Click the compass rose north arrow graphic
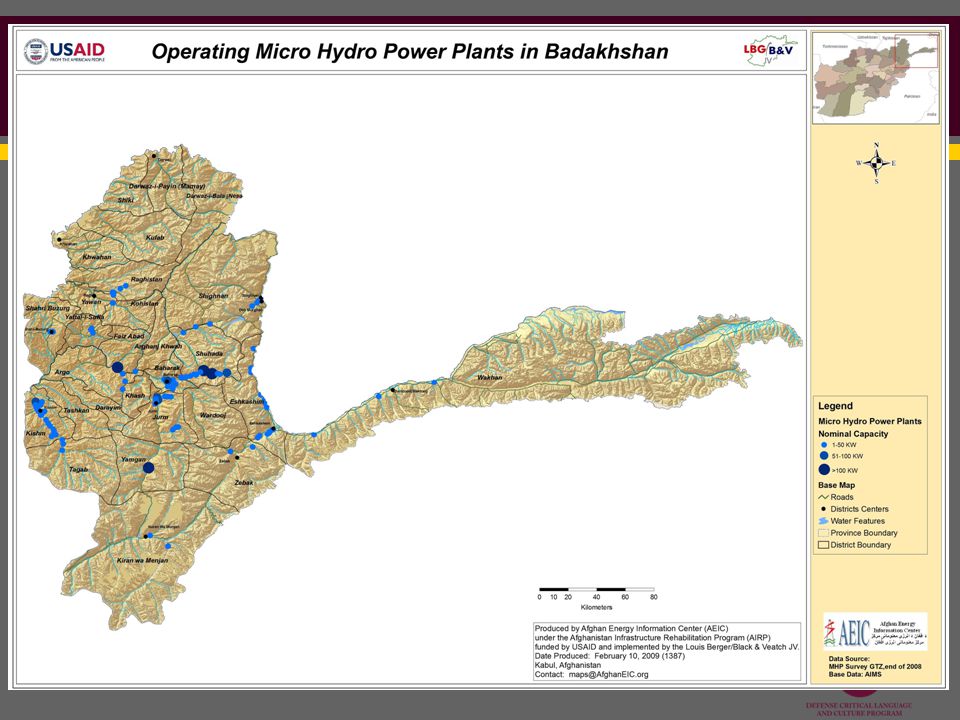This screenshot has width=960, height=720. click(x=876, y=163)
